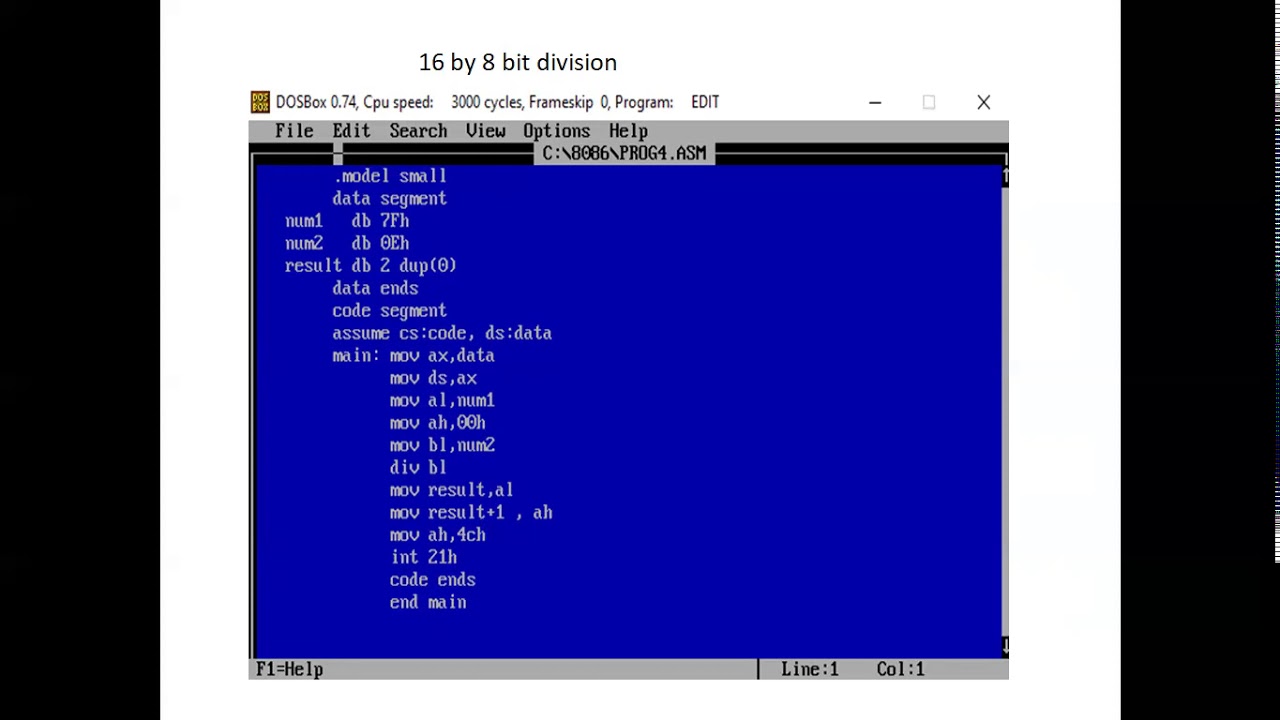Click the Line:1 status indicator
The image size is (1280, 720).
[810, 669]
